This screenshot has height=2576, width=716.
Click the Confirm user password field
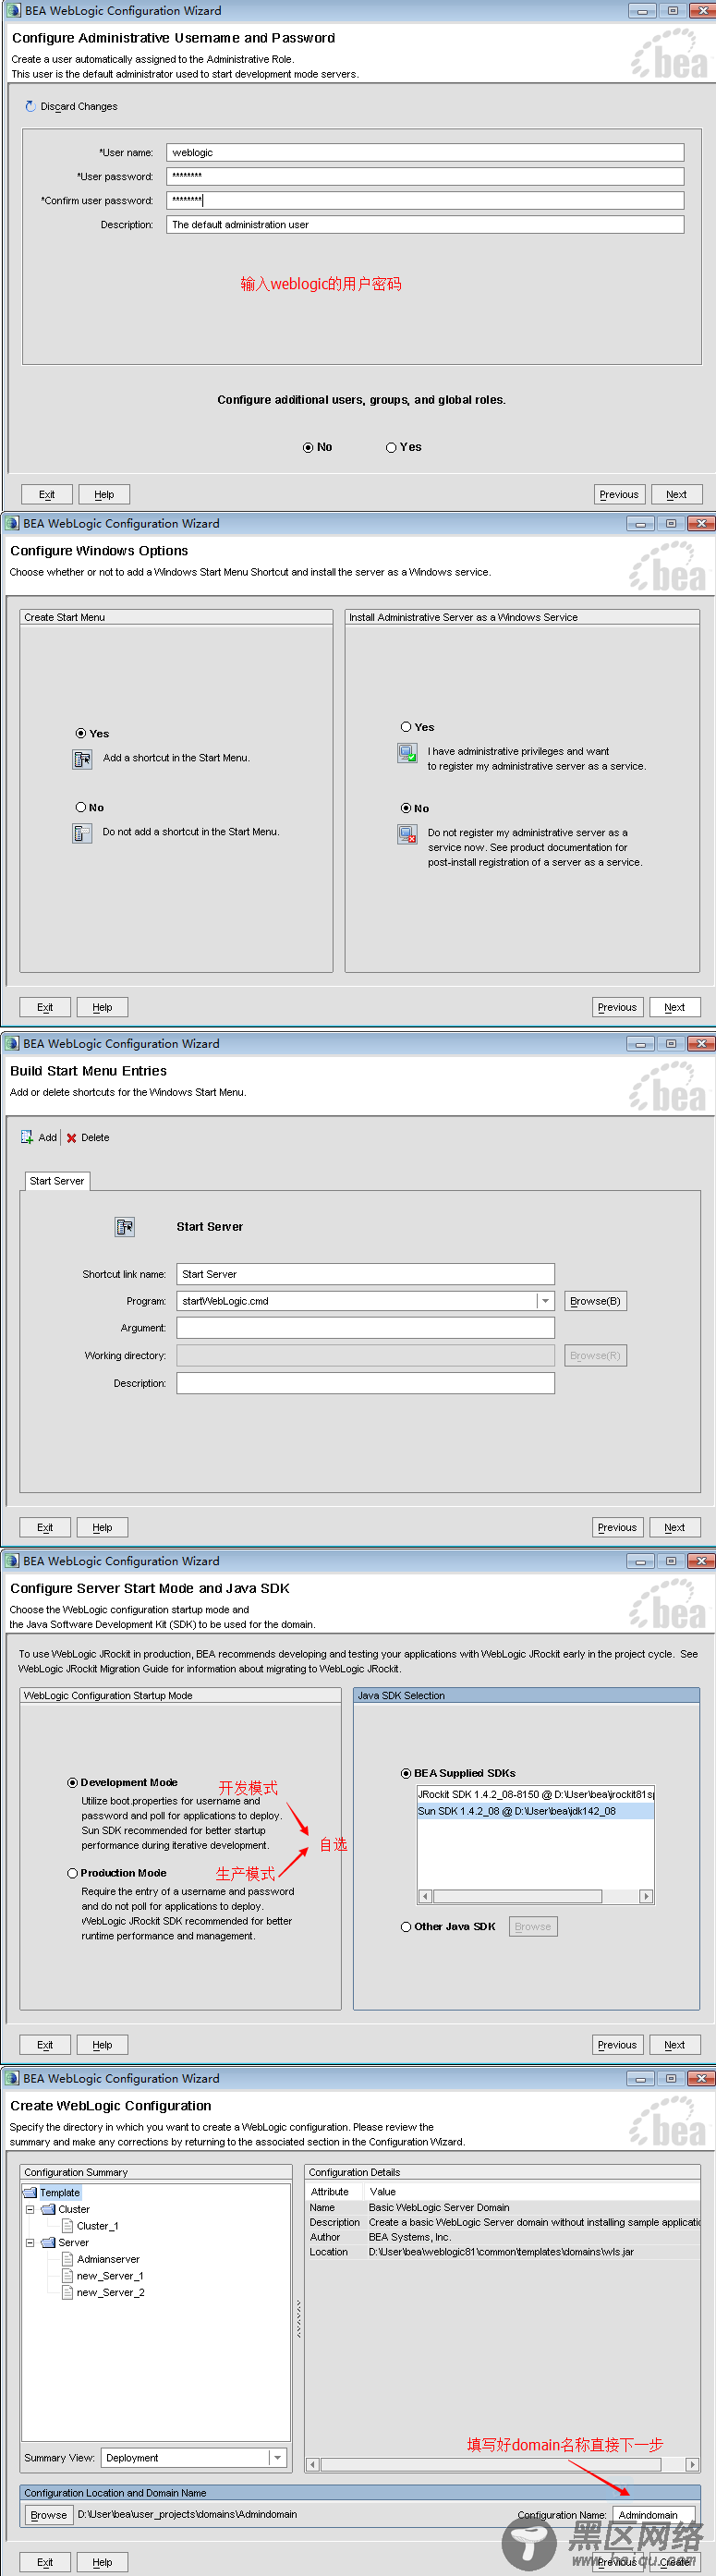425,200
